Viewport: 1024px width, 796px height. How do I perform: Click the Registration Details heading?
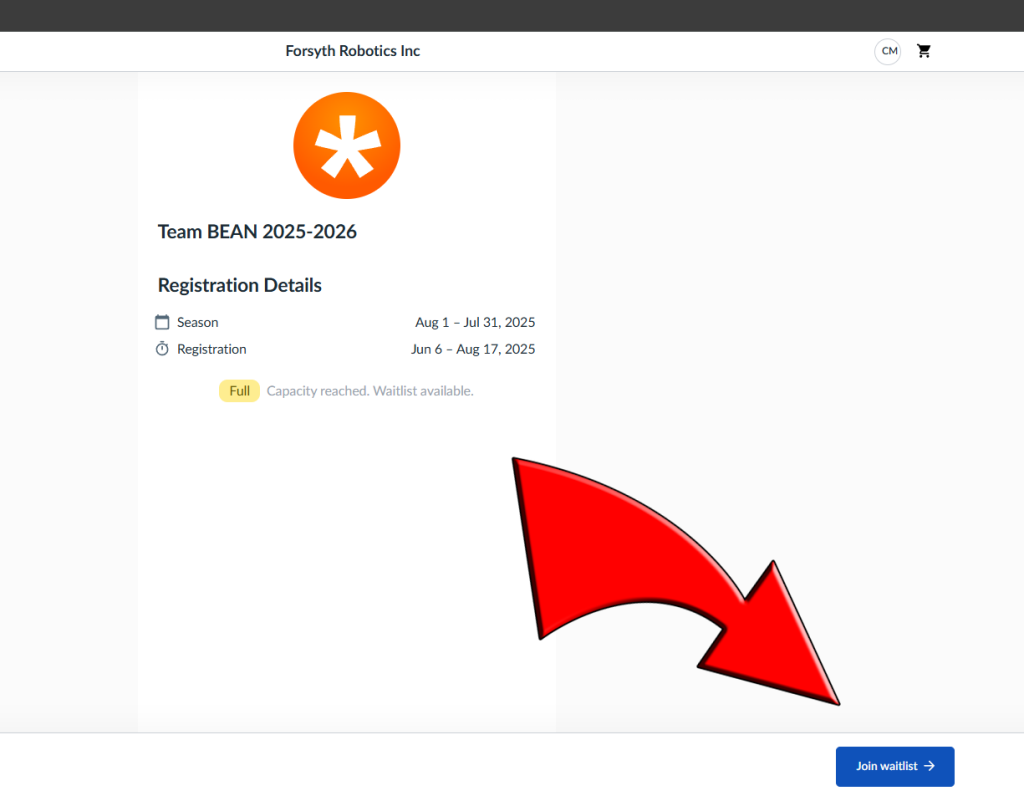(x=240, y=285)
